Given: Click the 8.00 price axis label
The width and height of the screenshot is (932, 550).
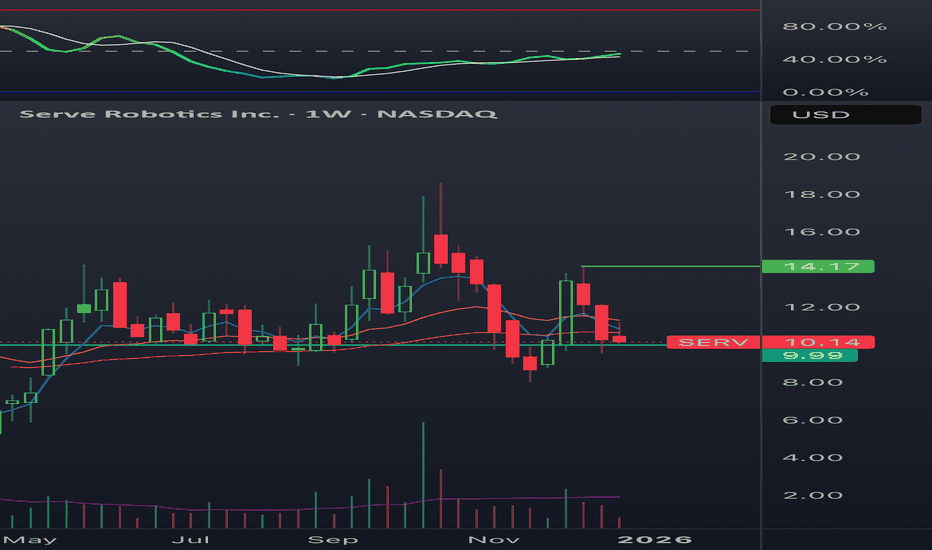Looking at the screenshot, I should tap(813, 382).
